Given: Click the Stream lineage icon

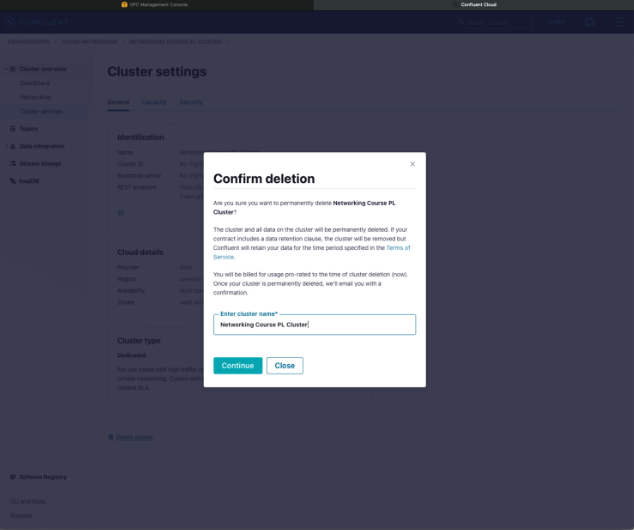Looking at the screenshot, I should click(x=13, y=163).
